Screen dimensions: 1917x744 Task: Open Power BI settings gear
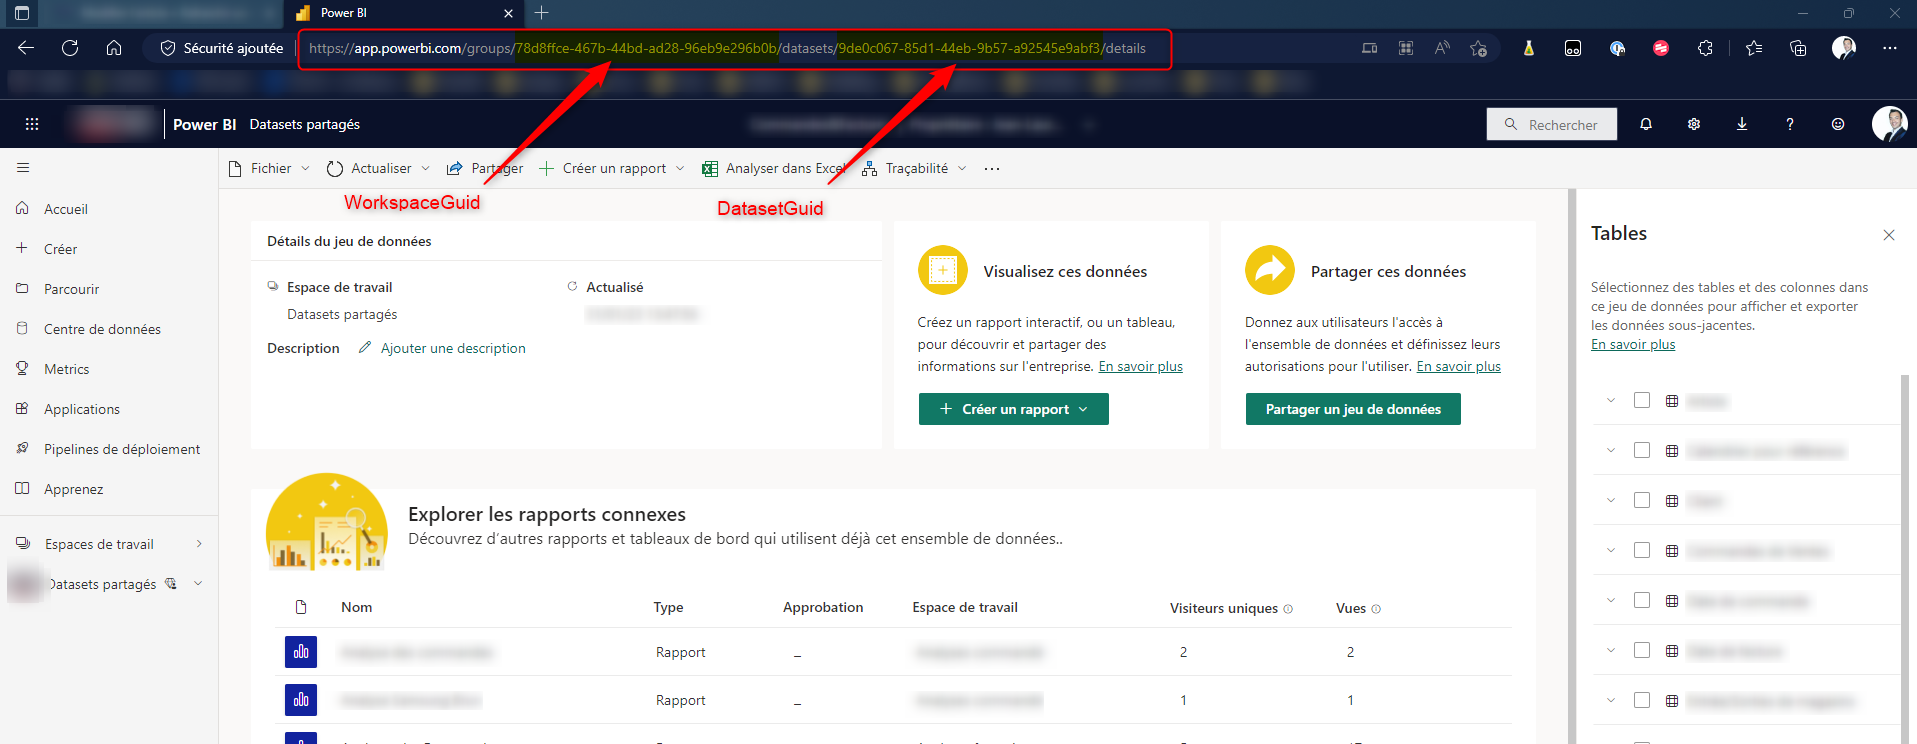(x=1694, y=124)
